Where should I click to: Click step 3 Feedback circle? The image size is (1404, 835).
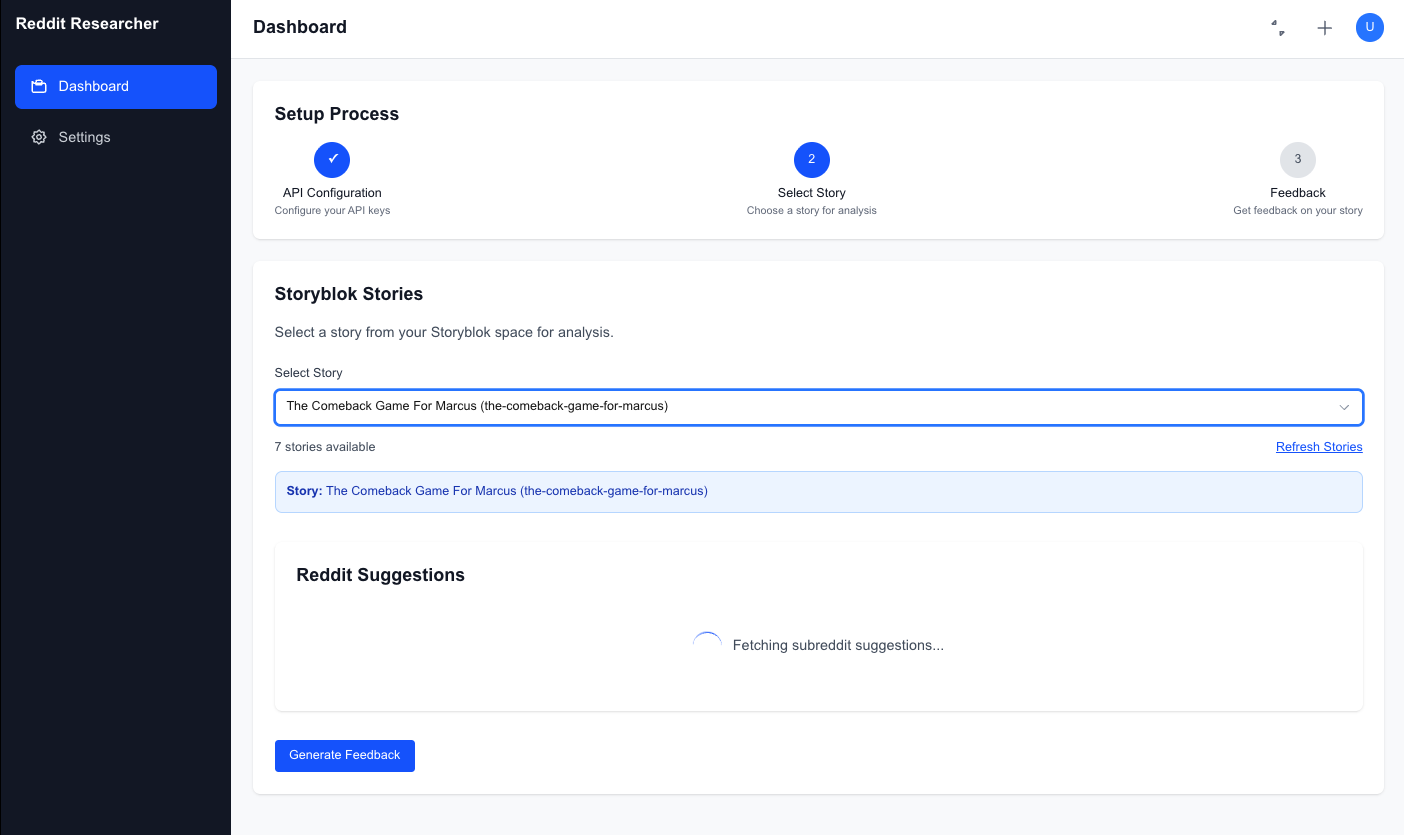1298,160
